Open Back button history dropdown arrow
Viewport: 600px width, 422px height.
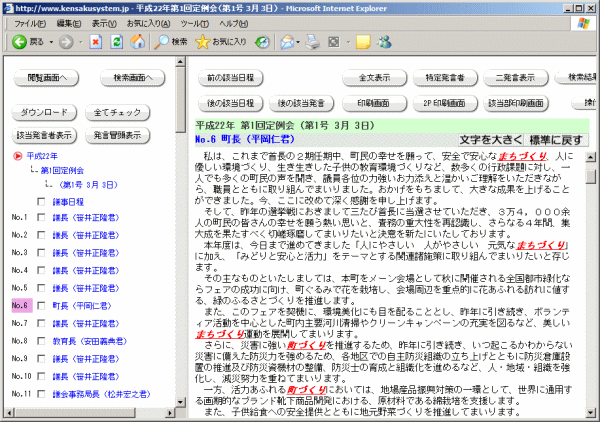tap(51, 42)
